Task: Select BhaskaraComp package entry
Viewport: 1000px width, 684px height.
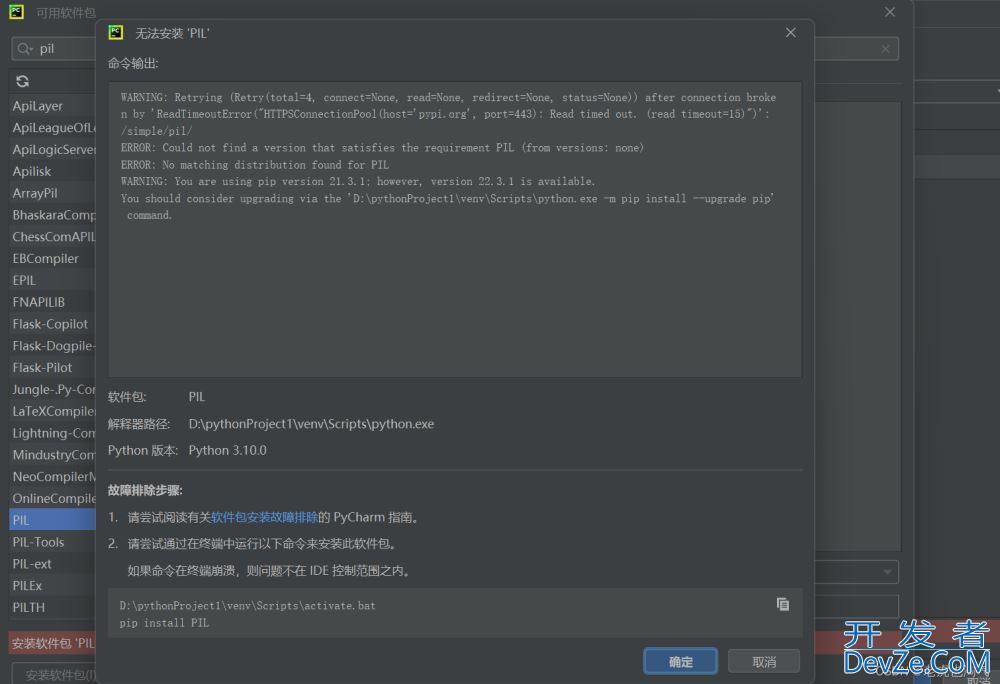Action: tap(52, 215)
